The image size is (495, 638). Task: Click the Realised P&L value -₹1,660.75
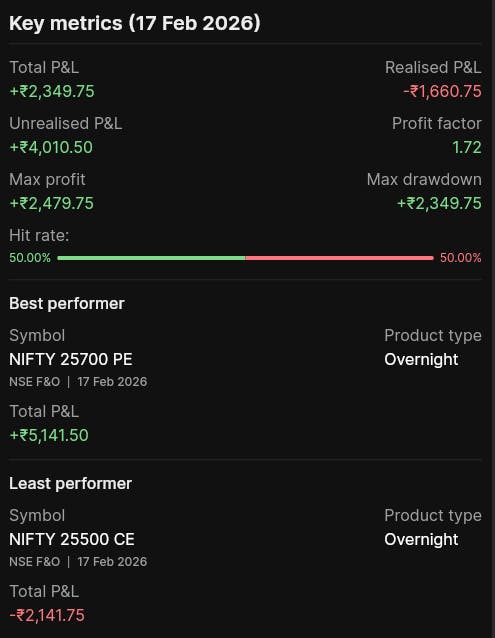point(442,91)
